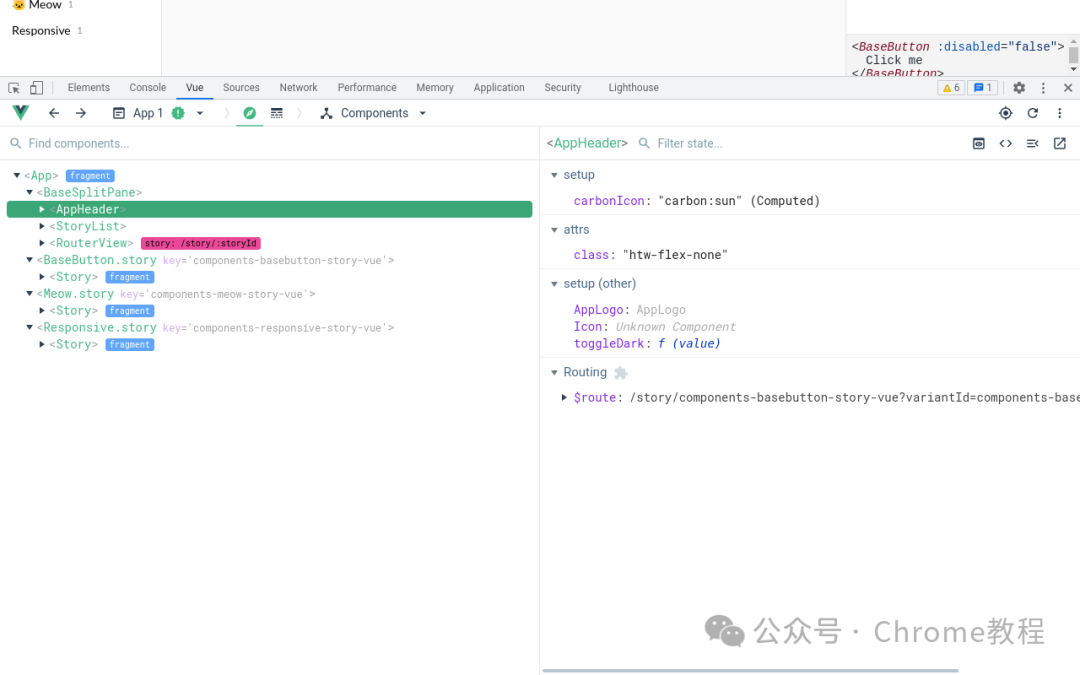This screenshot has width=1080, height=675.
Task: Open the Elements tab
Action: (89, 87)
